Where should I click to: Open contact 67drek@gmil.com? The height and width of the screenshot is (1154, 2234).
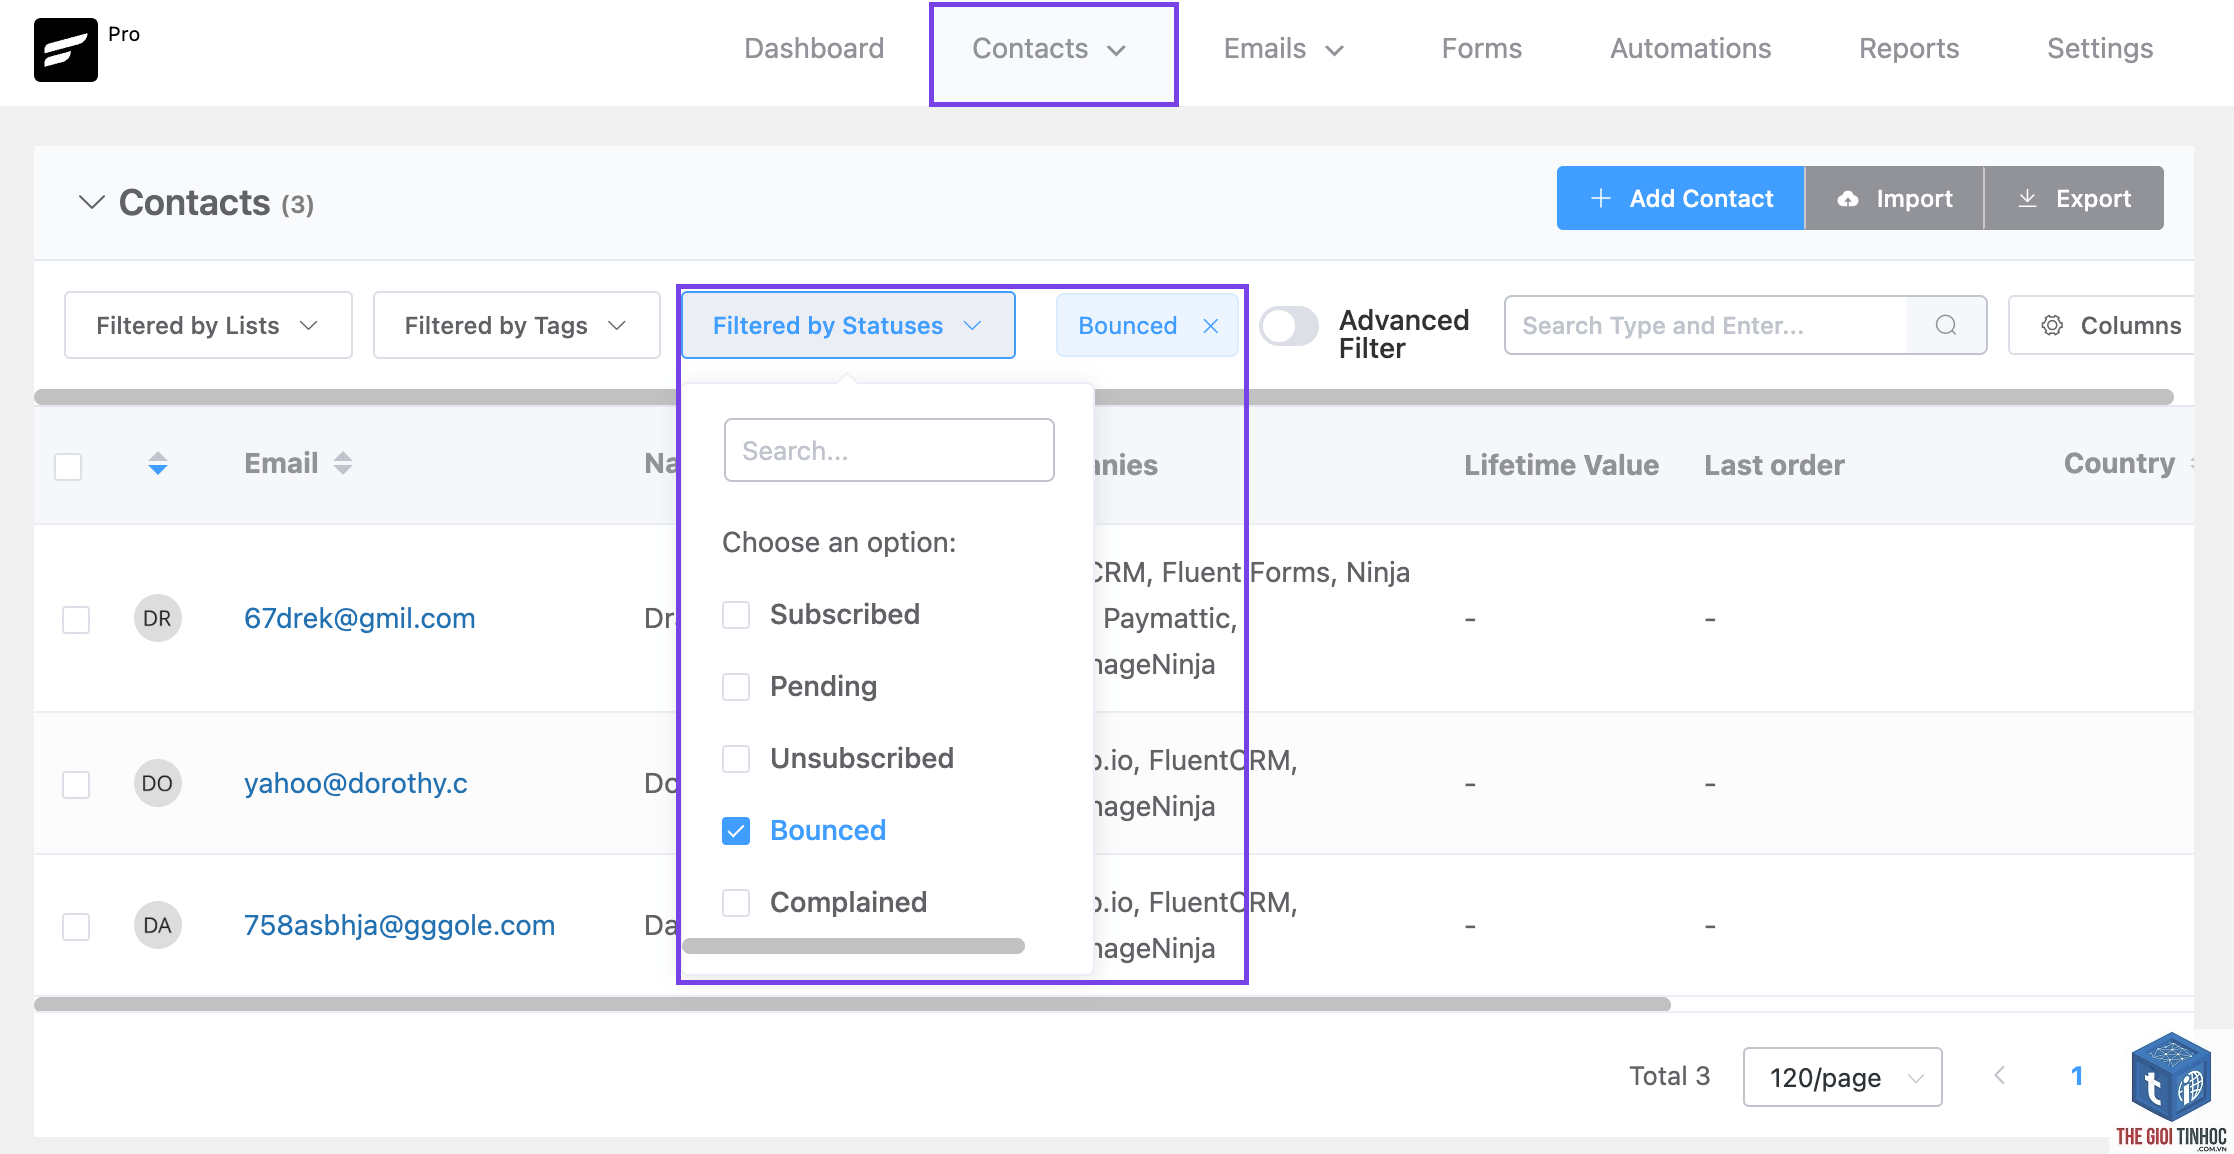click(x=360, y=618)
